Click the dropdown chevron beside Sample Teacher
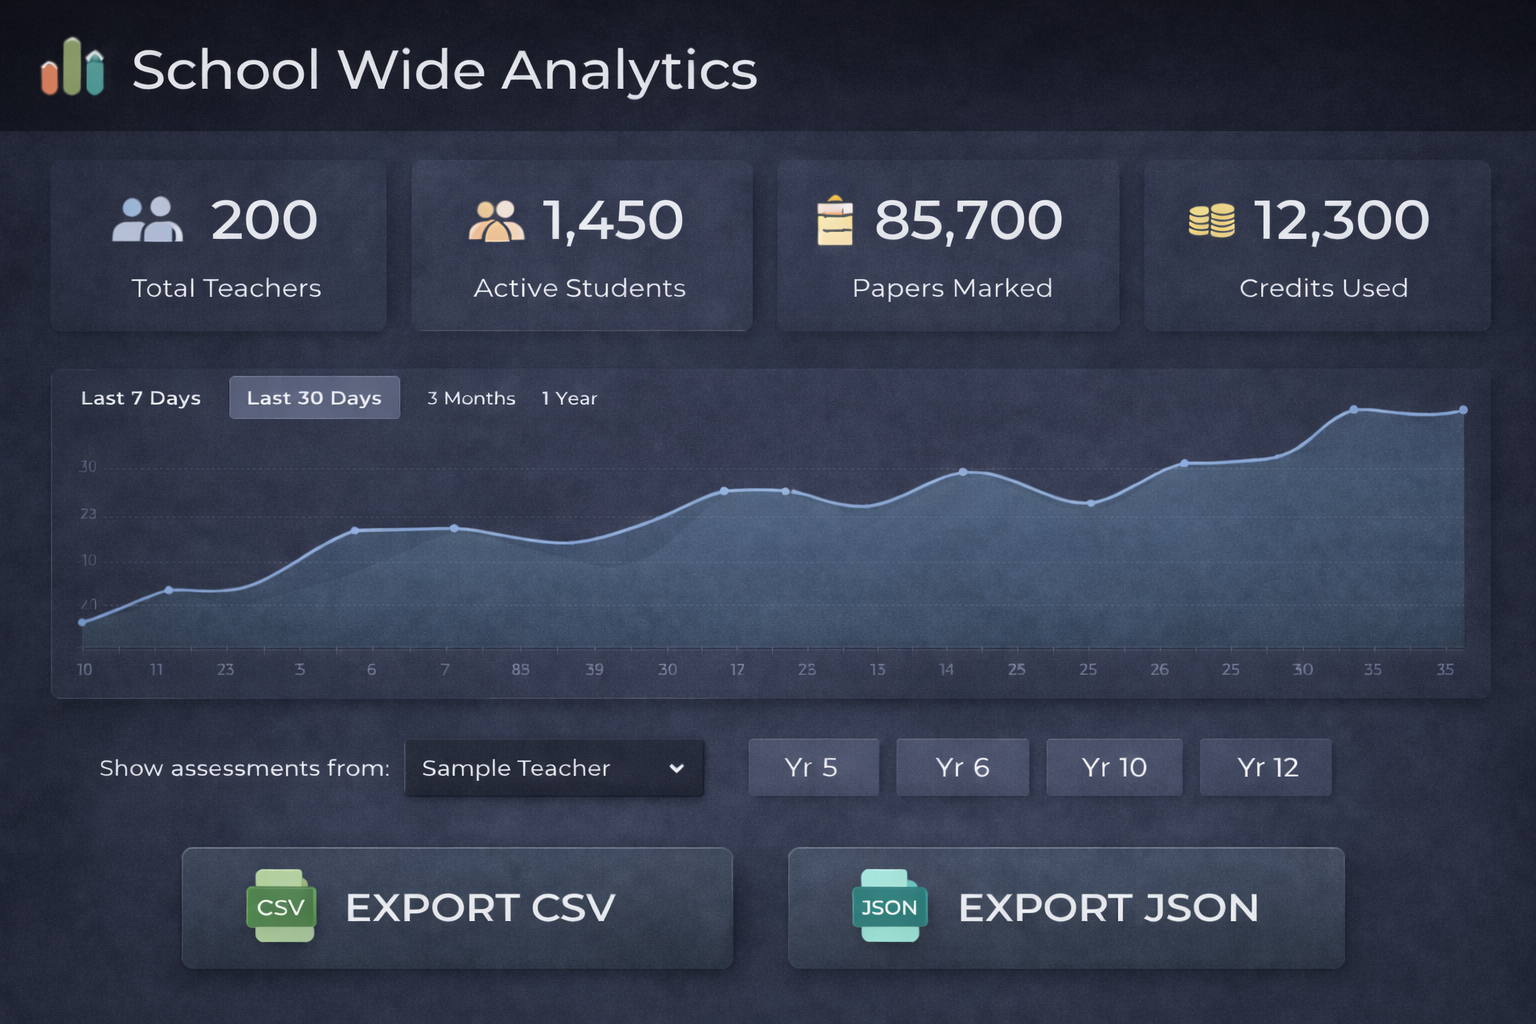This screenshot has width=1536, height=1024. pyautogui.click(x=678, y=768)
